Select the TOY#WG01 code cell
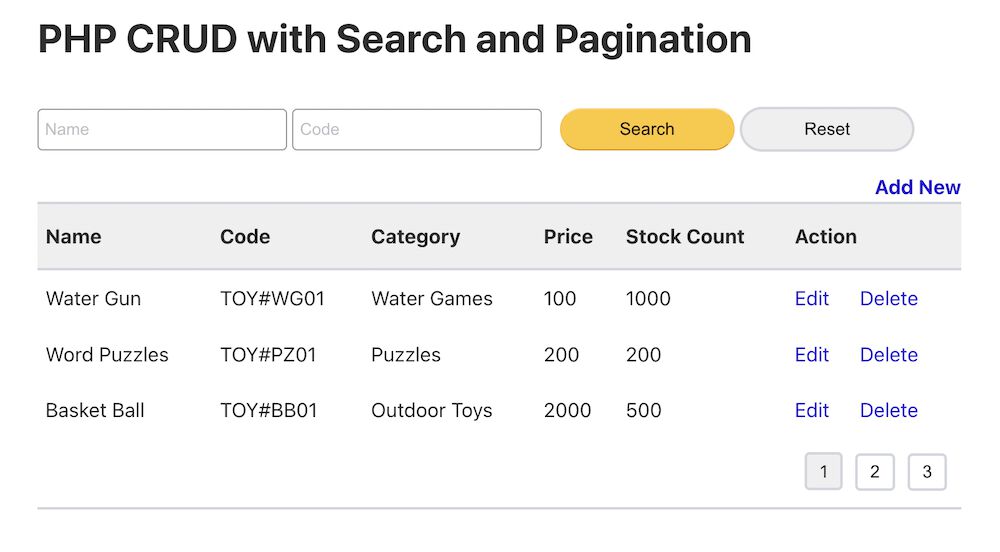This screenshot has height=552, width=1000. coord(272,299)
